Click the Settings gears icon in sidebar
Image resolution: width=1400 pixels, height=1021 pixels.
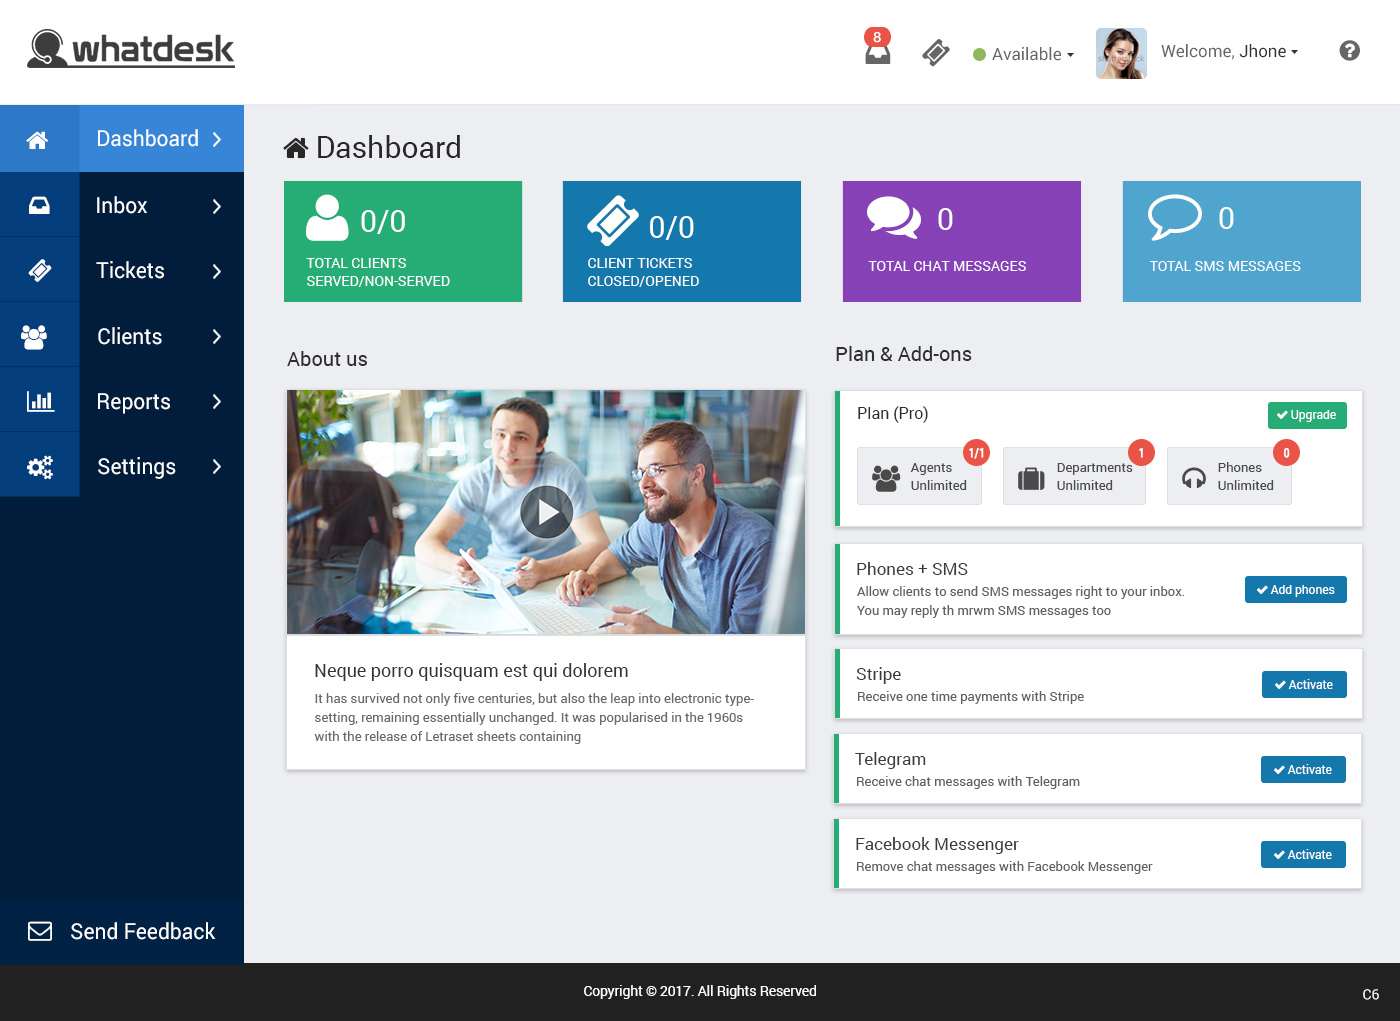click(x=39, y=465)
